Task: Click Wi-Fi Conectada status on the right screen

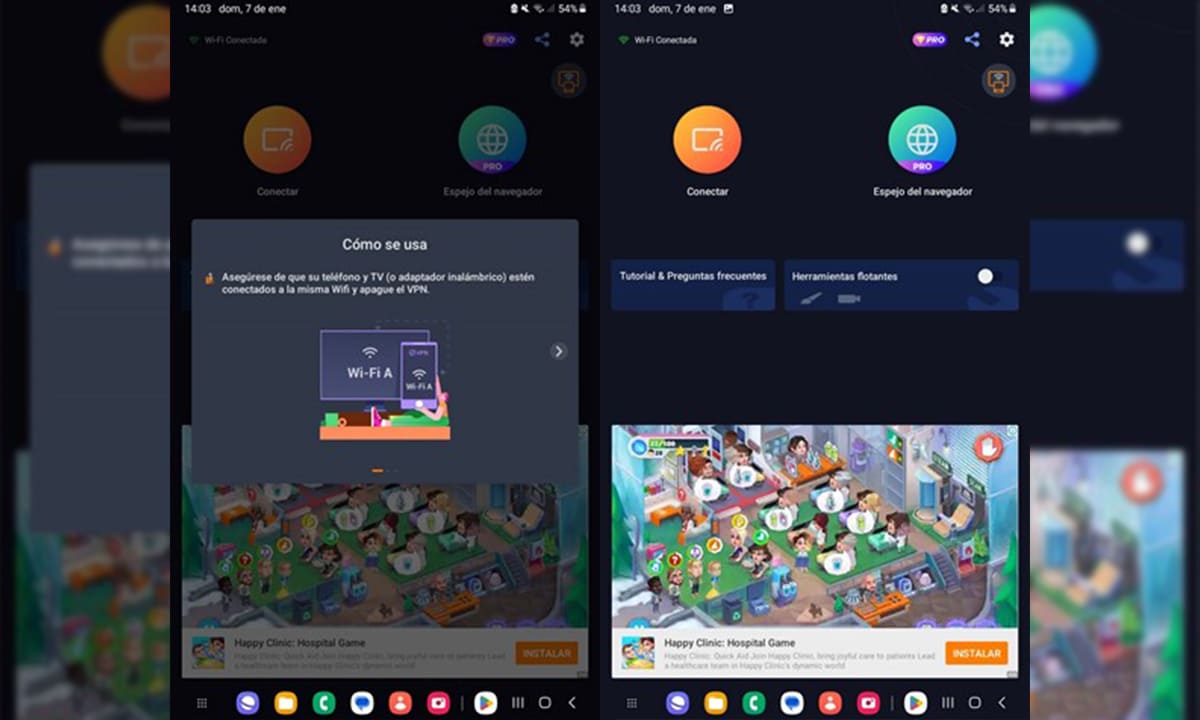Action: click(x=657, y=40)
